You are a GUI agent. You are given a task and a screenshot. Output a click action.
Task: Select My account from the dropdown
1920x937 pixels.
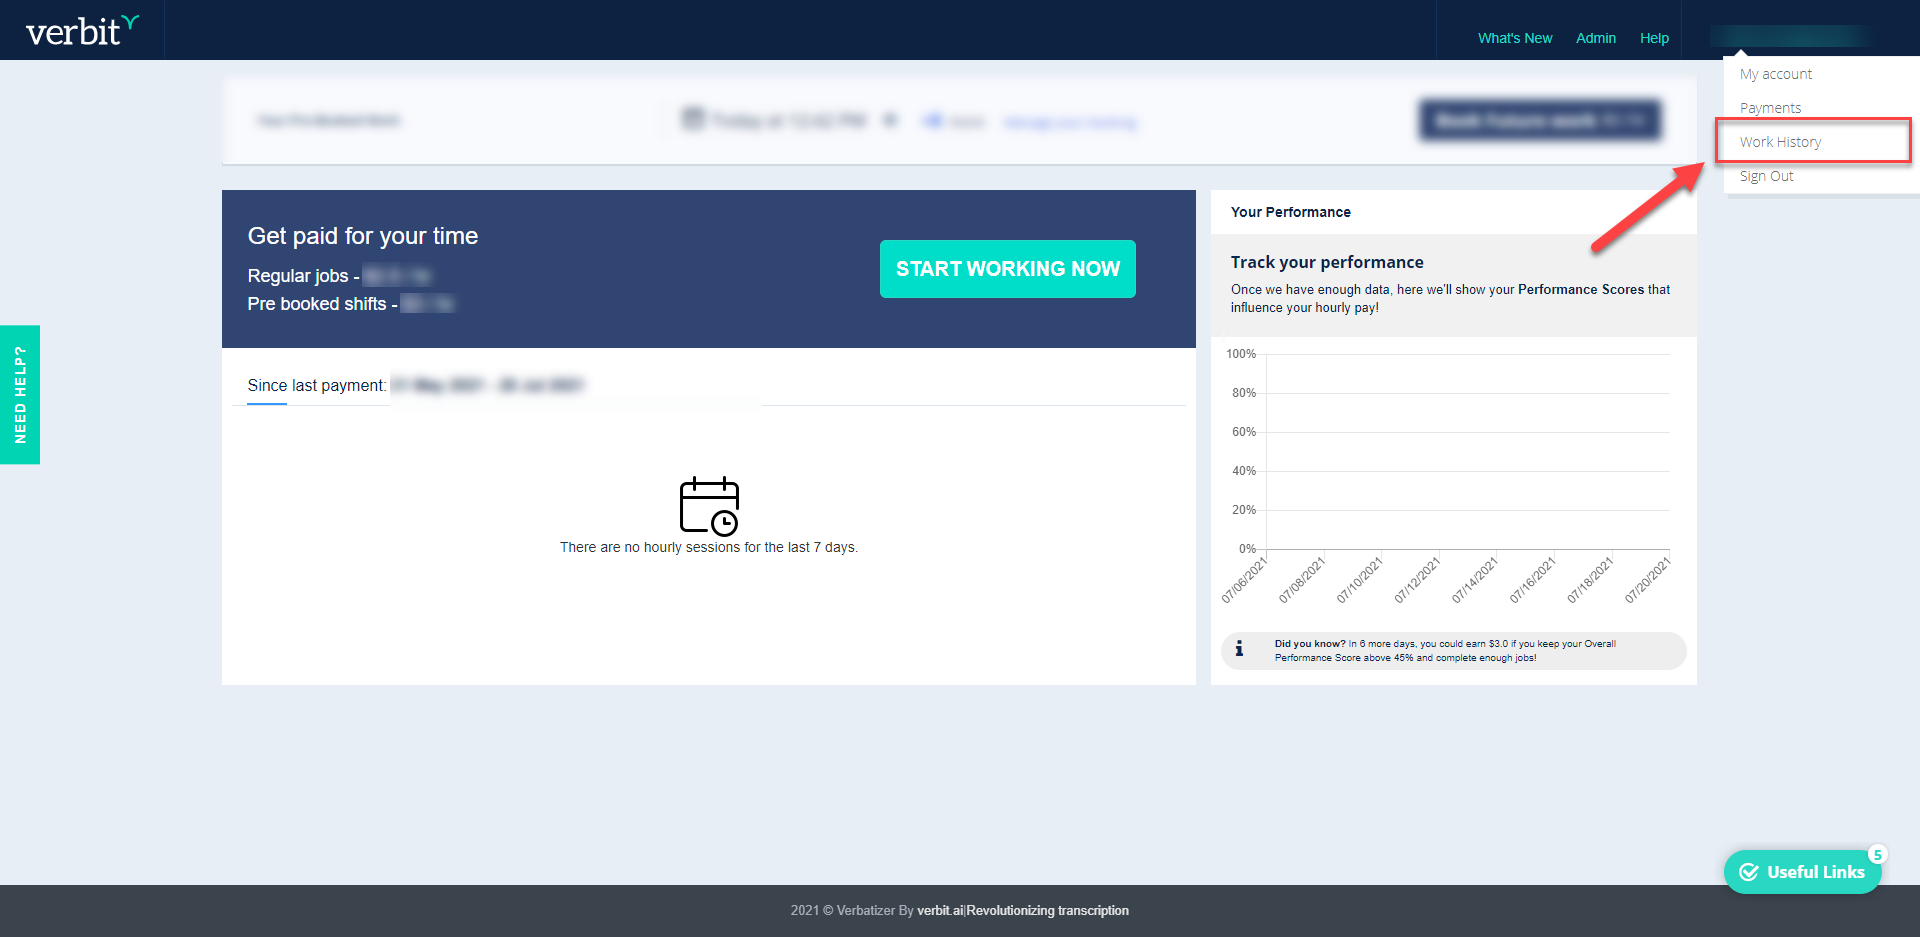(x=1775, y=73)
